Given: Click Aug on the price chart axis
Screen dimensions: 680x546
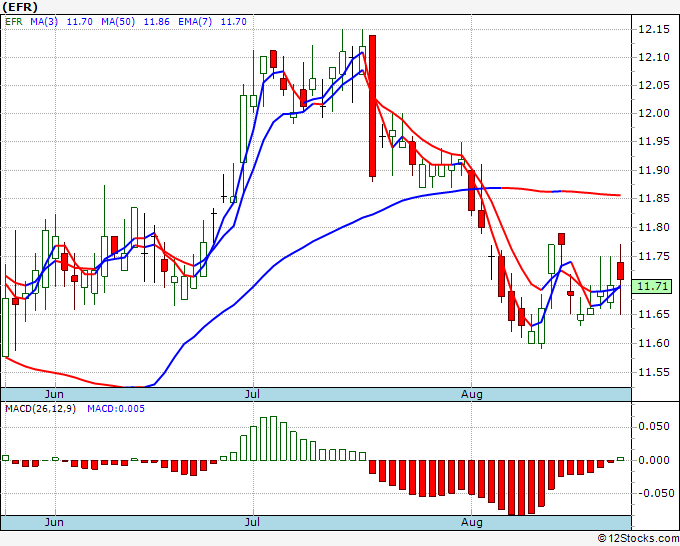Looking at the screenshot, I should coord(471,394).
